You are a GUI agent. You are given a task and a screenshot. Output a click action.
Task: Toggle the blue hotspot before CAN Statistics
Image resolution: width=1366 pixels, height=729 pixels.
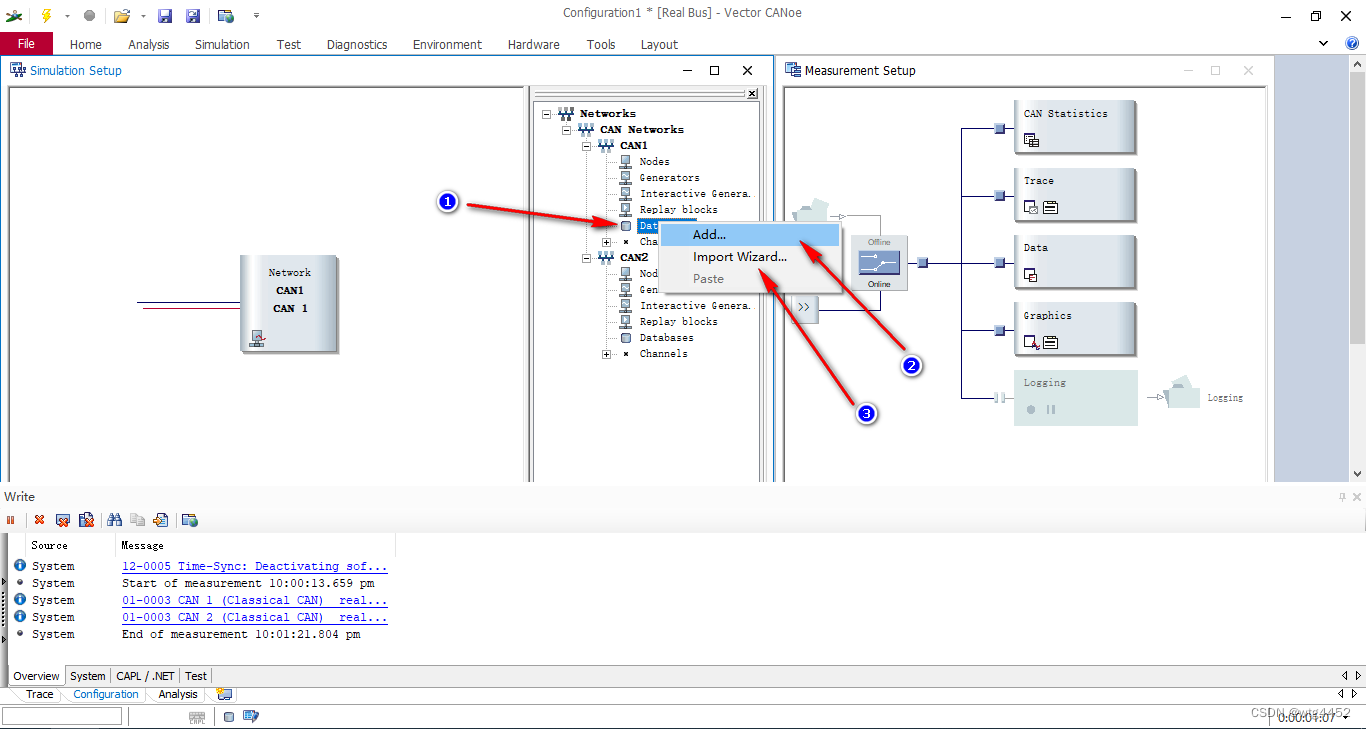(x=999, y=128)
